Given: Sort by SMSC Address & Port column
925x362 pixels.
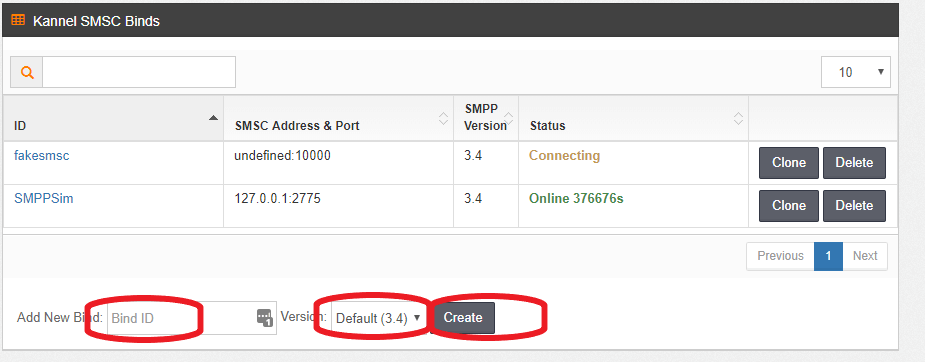Looking at the screenshot, I should [339, 118].
